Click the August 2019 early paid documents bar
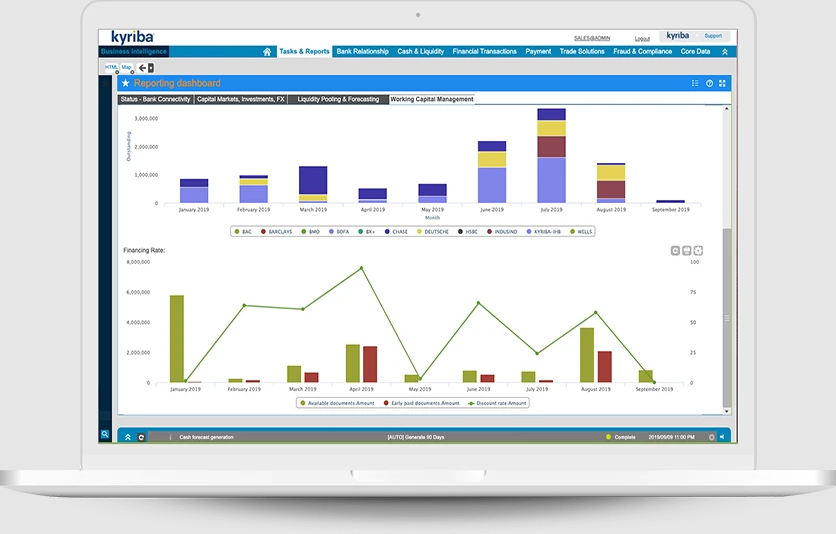This screenshot has height=534, width=836. point(605,367)
